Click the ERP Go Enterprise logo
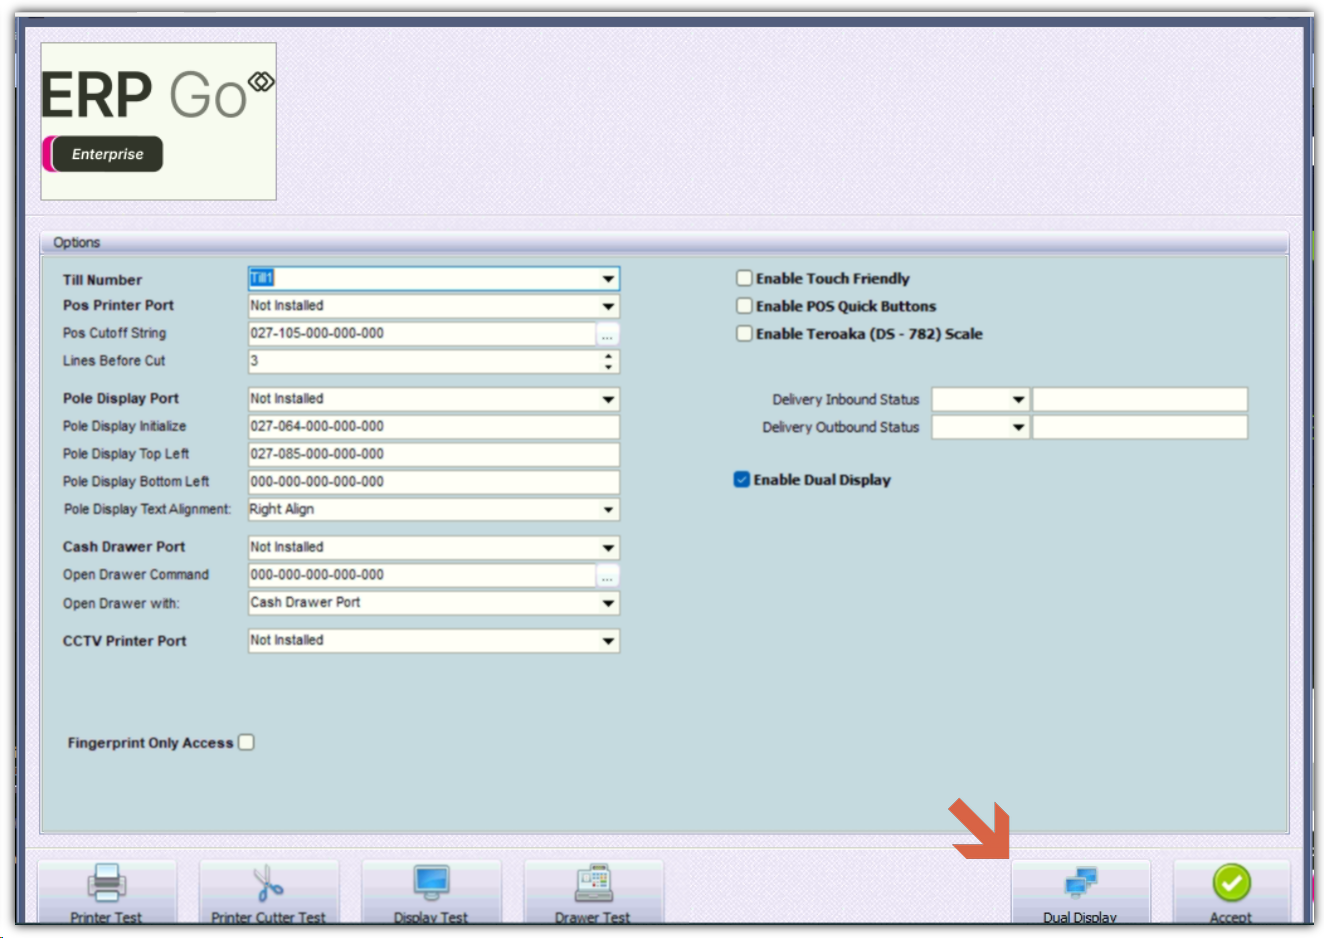1324x938 pixels. (158, 121)
